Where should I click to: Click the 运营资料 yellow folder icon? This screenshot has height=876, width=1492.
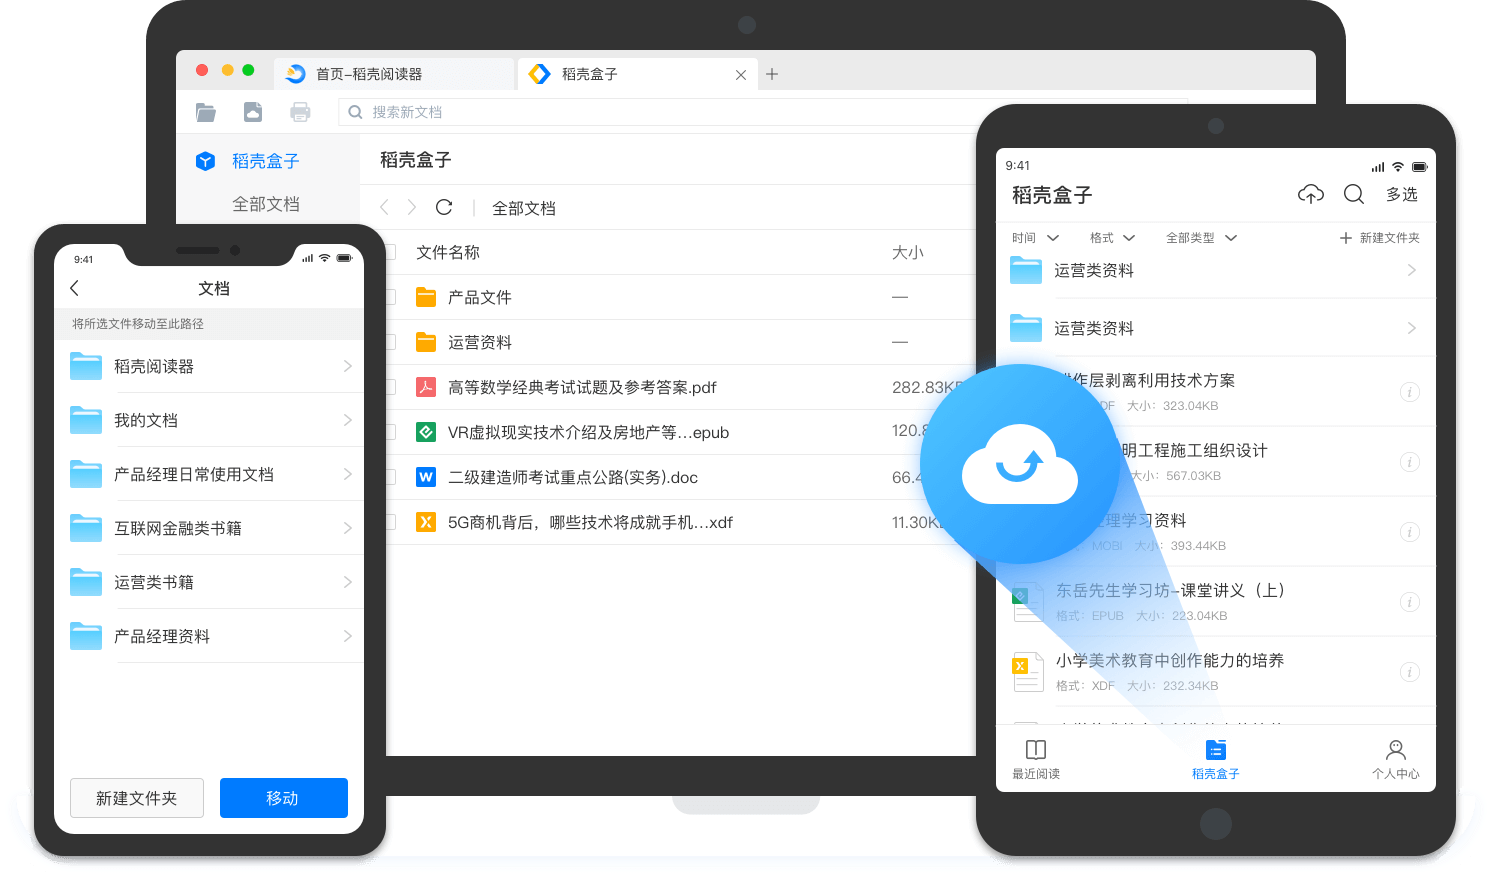[x=426, y=342]
